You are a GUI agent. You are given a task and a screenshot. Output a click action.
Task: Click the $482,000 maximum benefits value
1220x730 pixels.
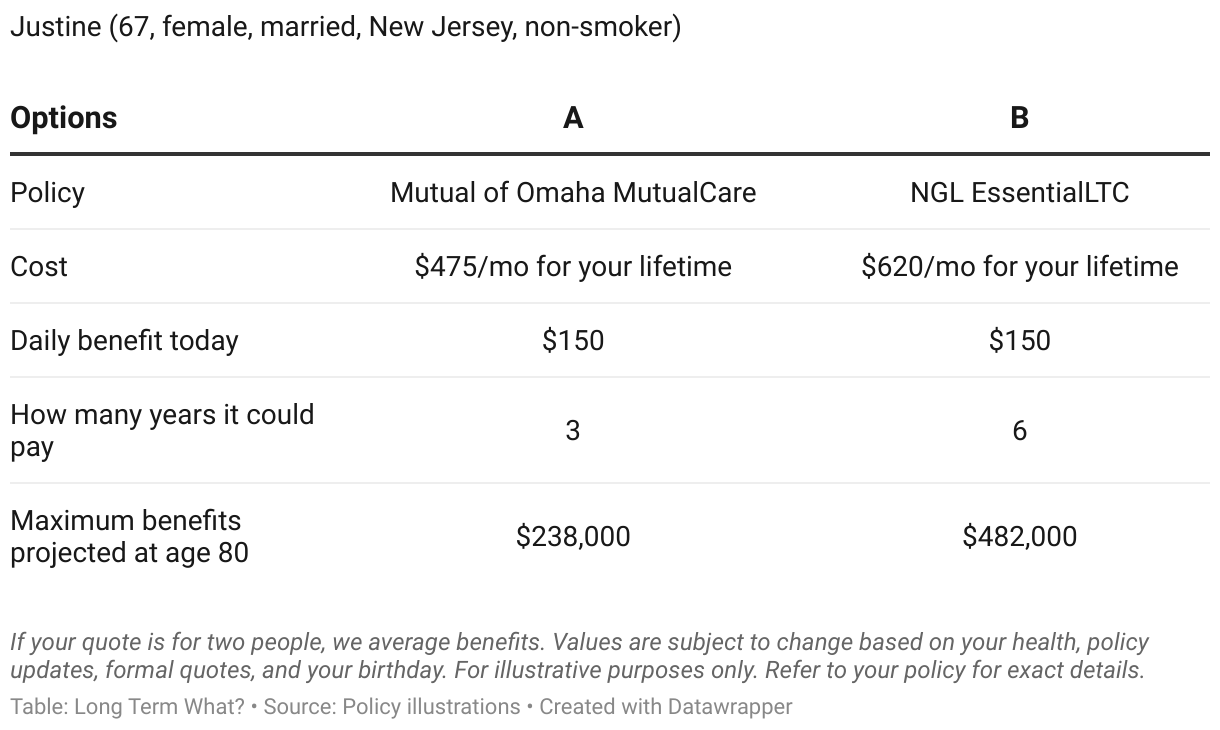tap(1019, 537)
